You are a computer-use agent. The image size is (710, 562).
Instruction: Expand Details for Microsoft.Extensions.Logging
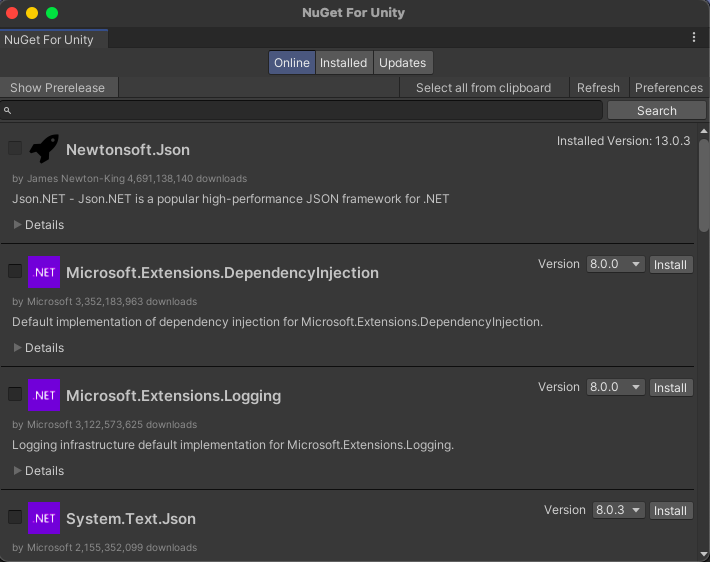[x=39, y=471]
